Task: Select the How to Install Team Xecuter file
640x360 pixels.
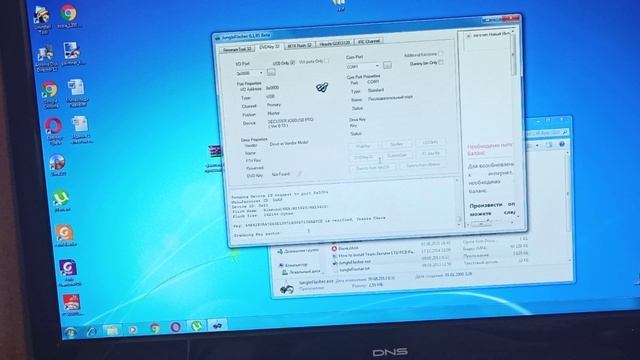Action: coord(373,255)
